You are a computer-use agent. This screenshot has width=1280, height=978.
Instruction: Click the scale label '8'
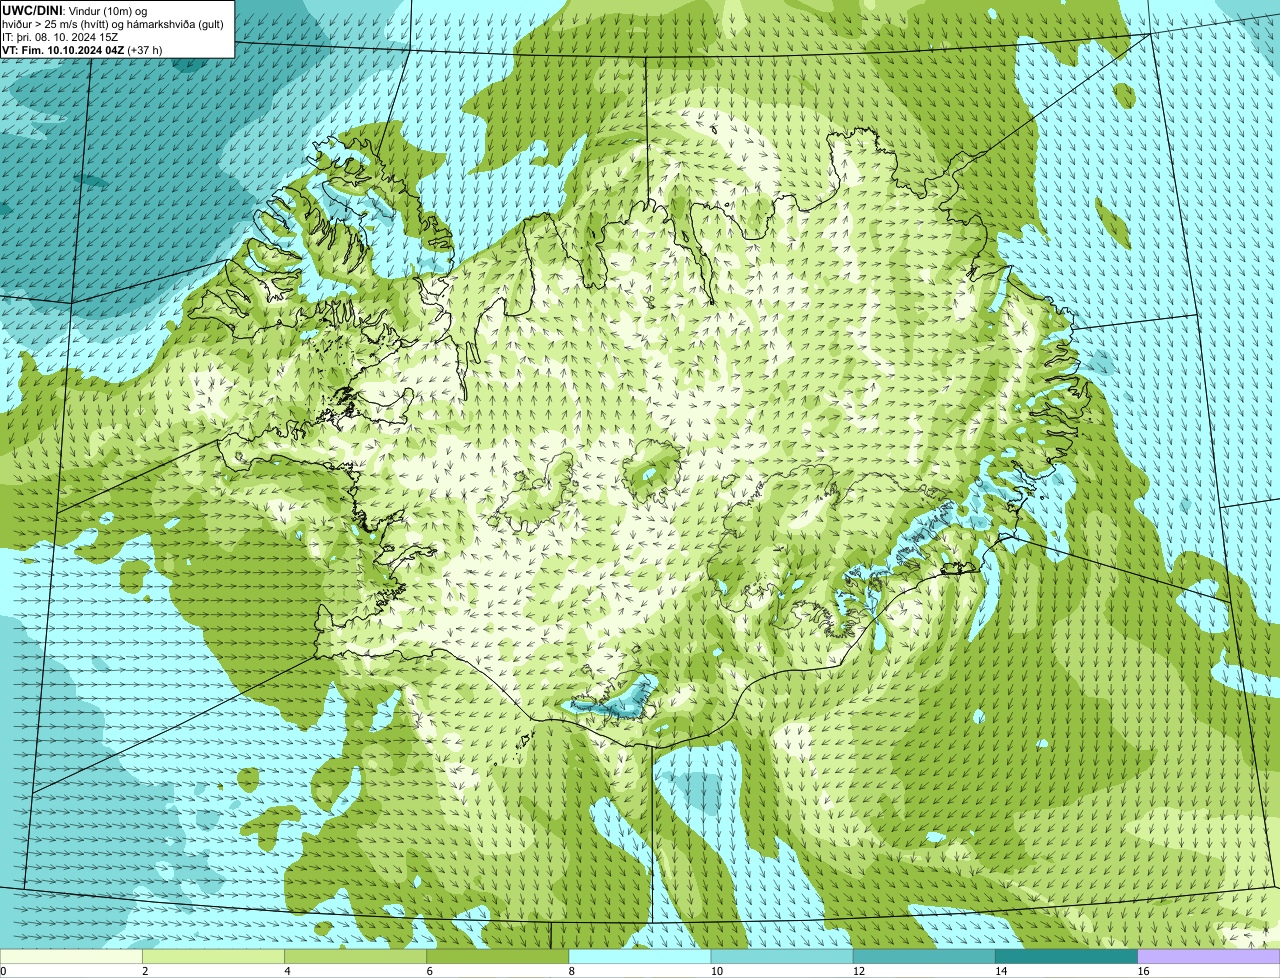pyautogui.click(x=572, y=971)
